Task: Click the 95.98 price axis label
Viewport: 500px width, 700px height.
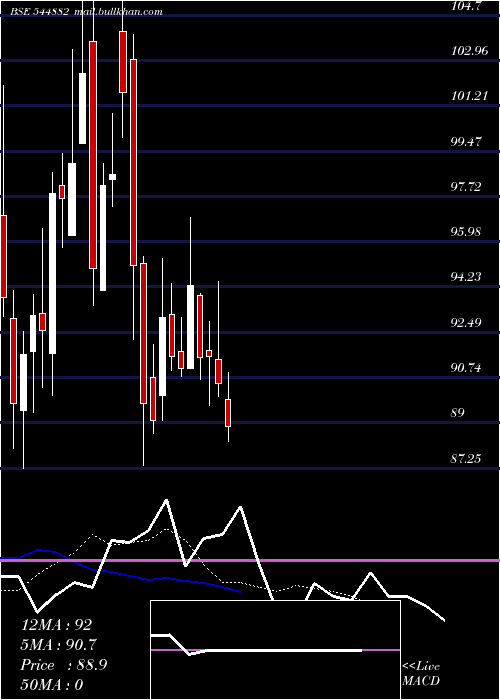Action: pyautogui.click(x=467, y=232)
